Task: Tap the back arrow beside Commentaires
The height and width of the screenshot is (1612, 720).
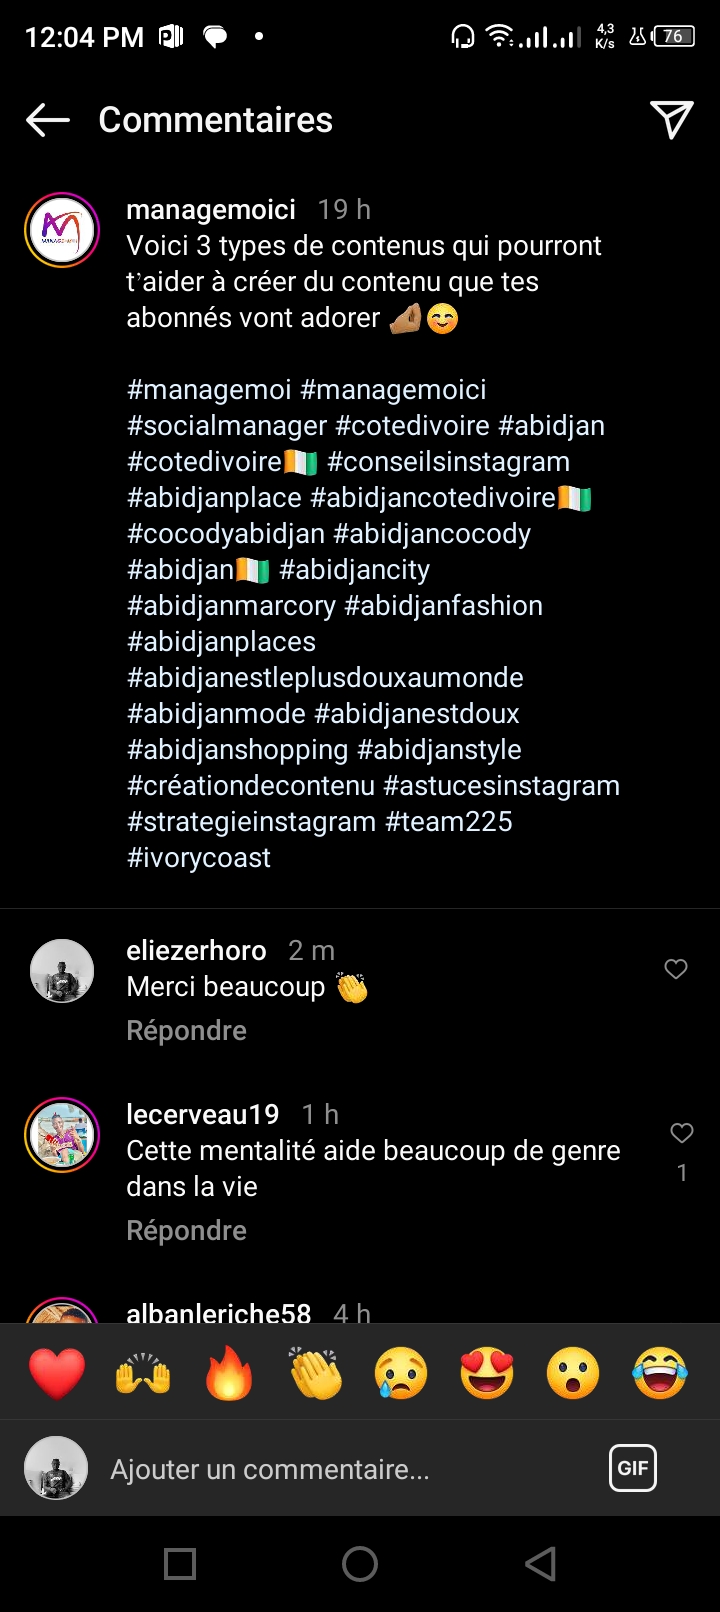Action: [48, 120]
